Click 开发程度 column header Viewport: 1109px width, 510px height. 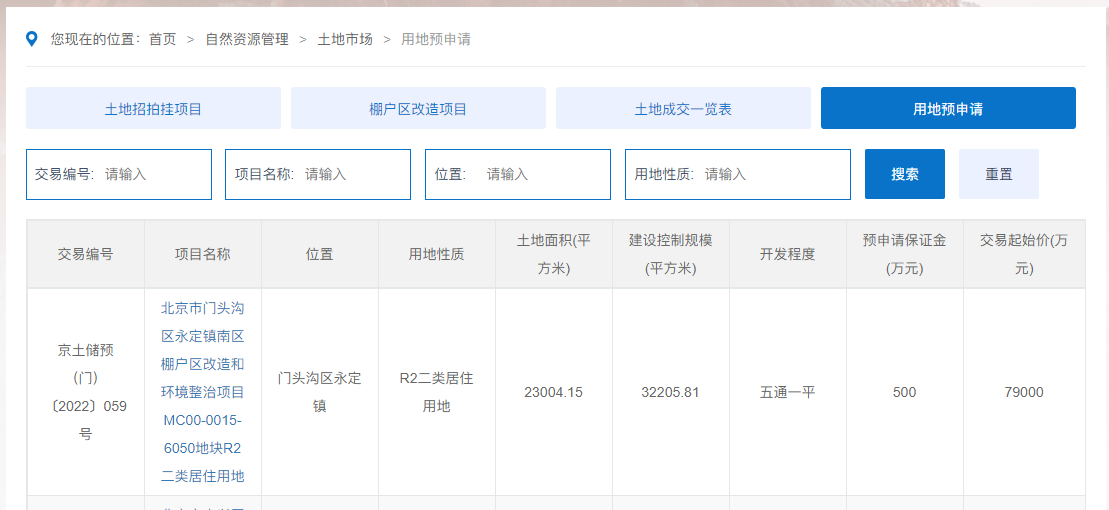coord(788,255)
